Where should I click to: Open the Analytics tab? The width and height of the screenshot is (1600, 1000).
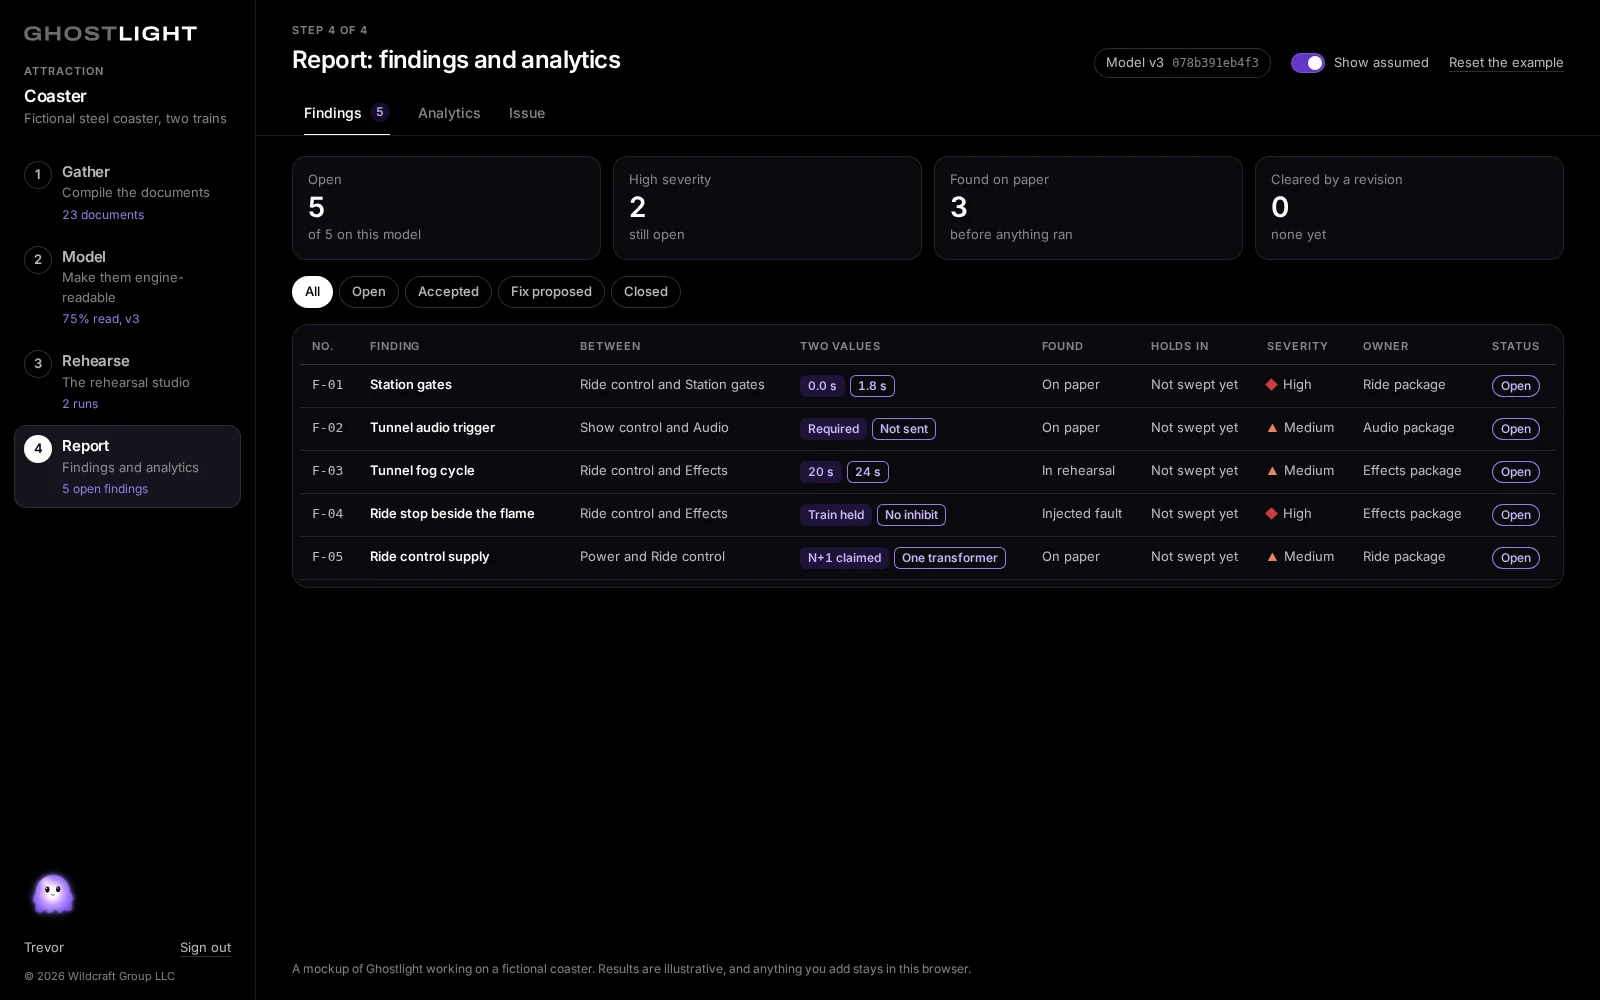pyautogui.click(x=449, y=113)
